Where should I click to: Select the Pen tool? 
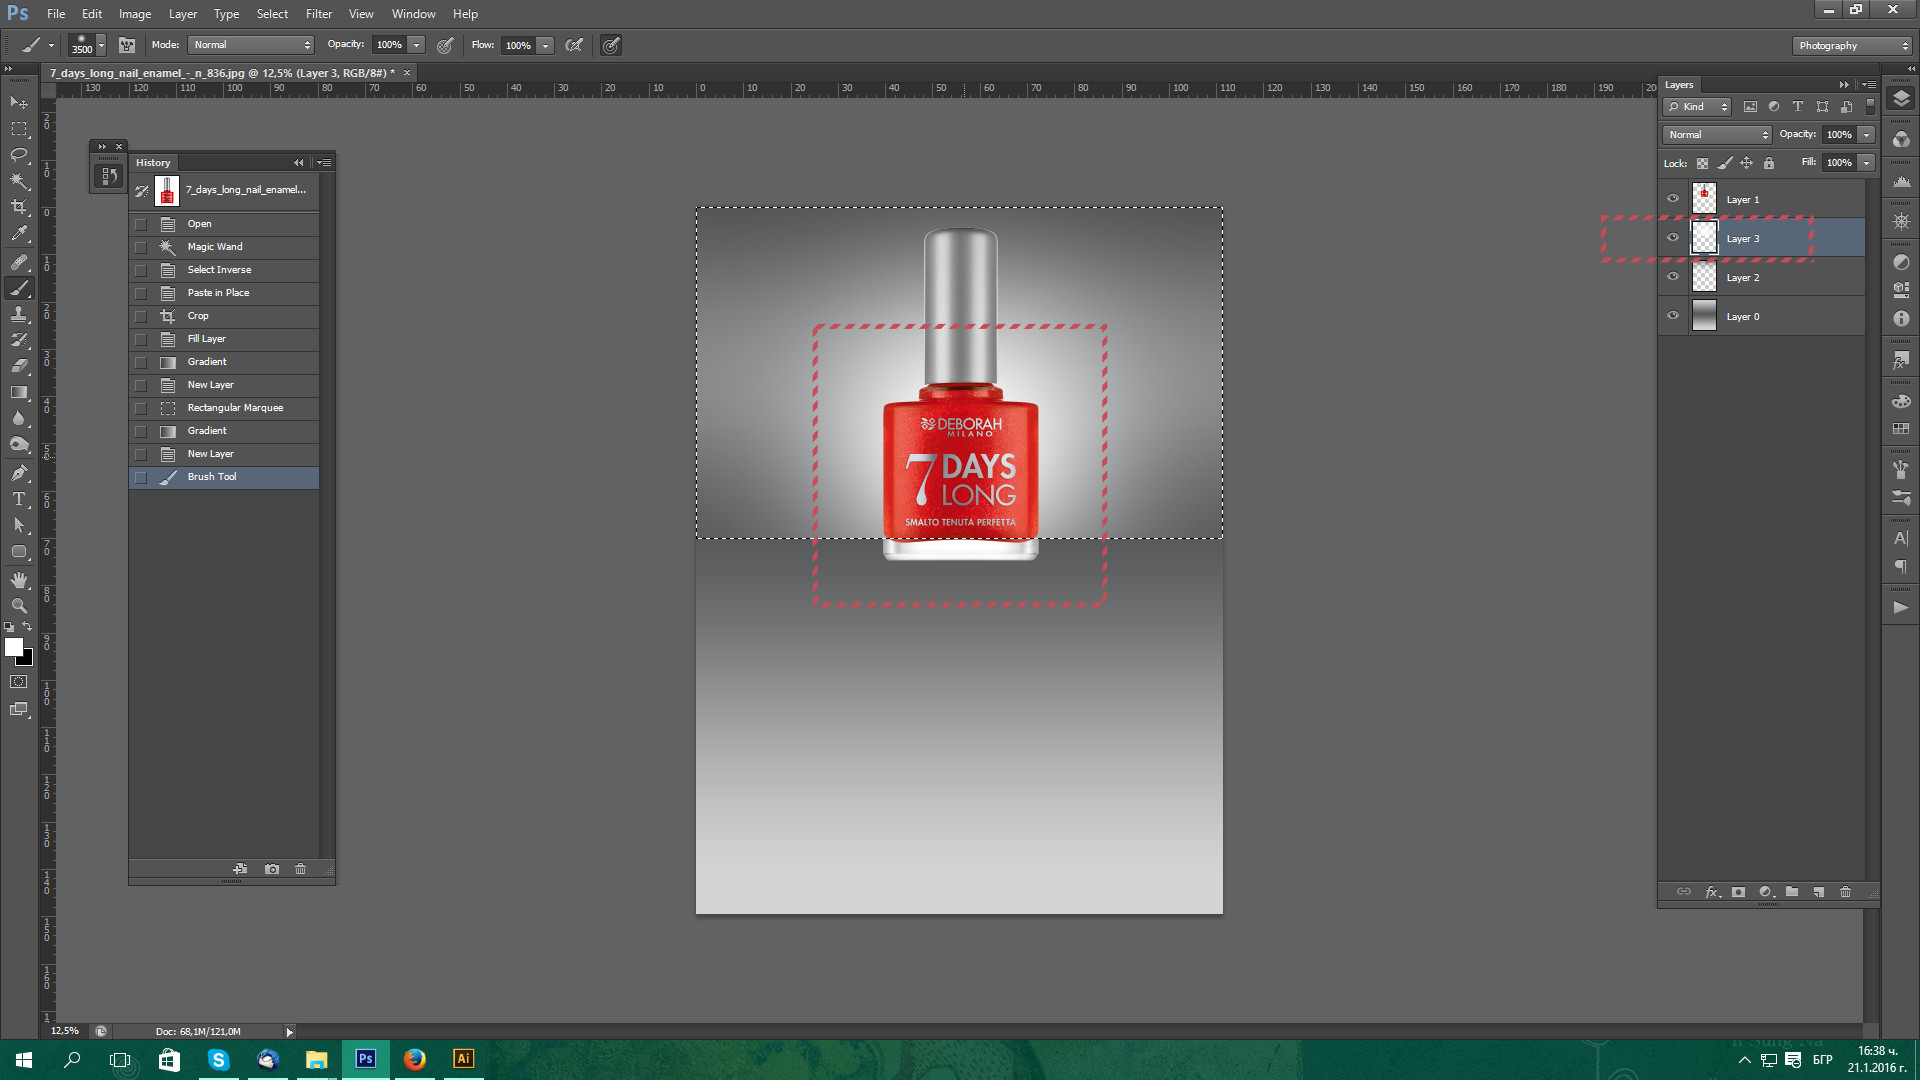[19, 473]
